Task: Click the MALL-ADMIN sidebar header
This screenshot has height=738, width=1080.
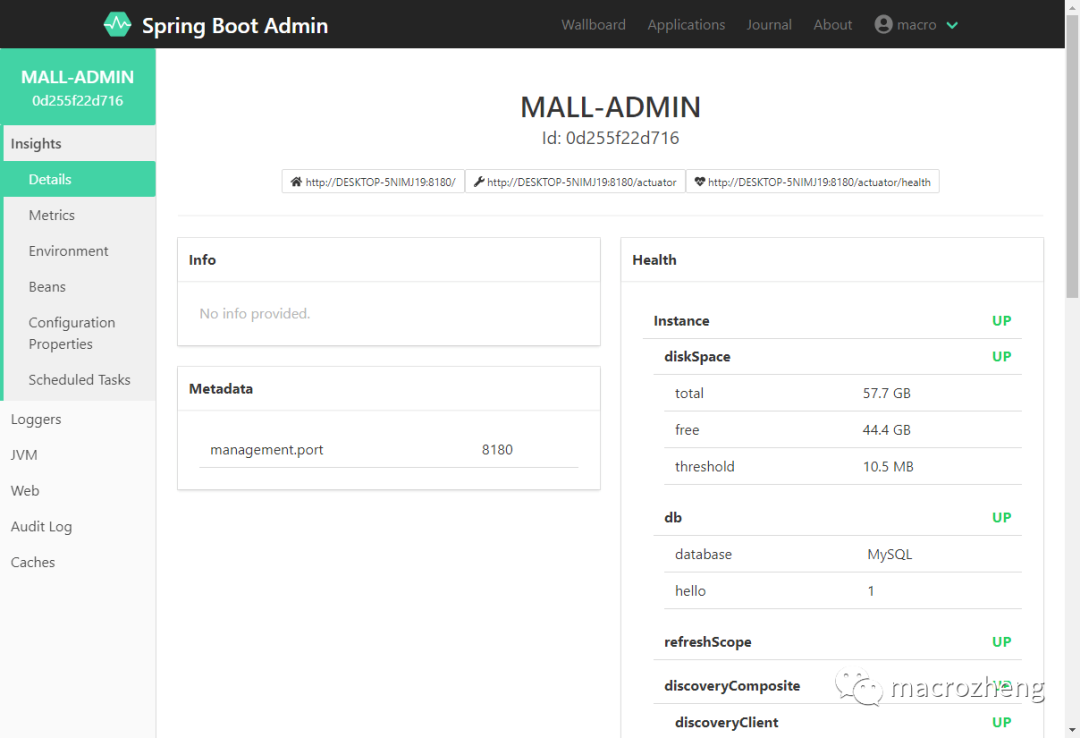Action: pos(78,87)
